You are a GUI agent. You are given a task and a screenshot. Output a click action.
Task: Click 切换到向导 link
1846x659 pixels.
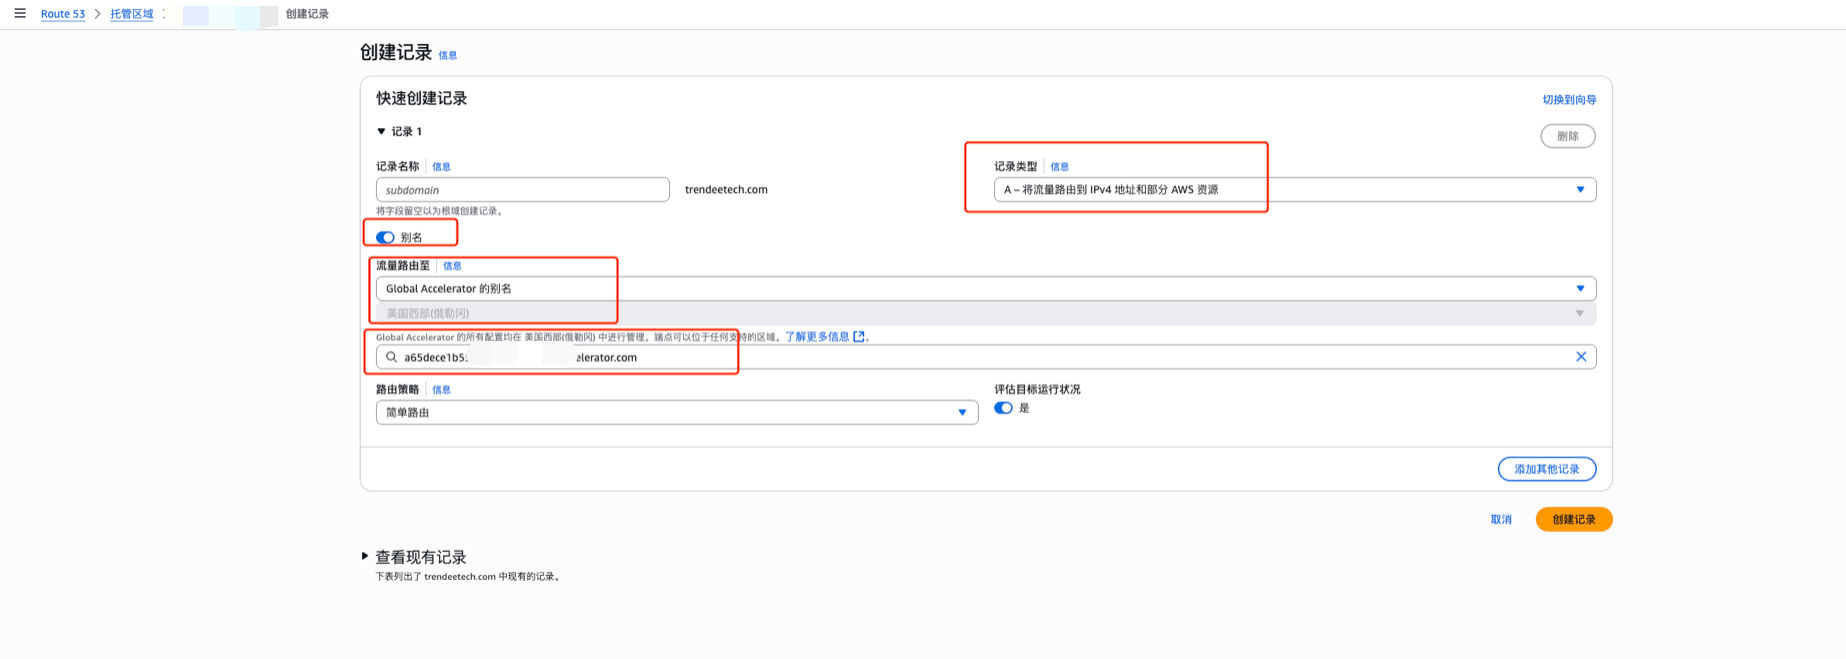[x=1569, y=100]
